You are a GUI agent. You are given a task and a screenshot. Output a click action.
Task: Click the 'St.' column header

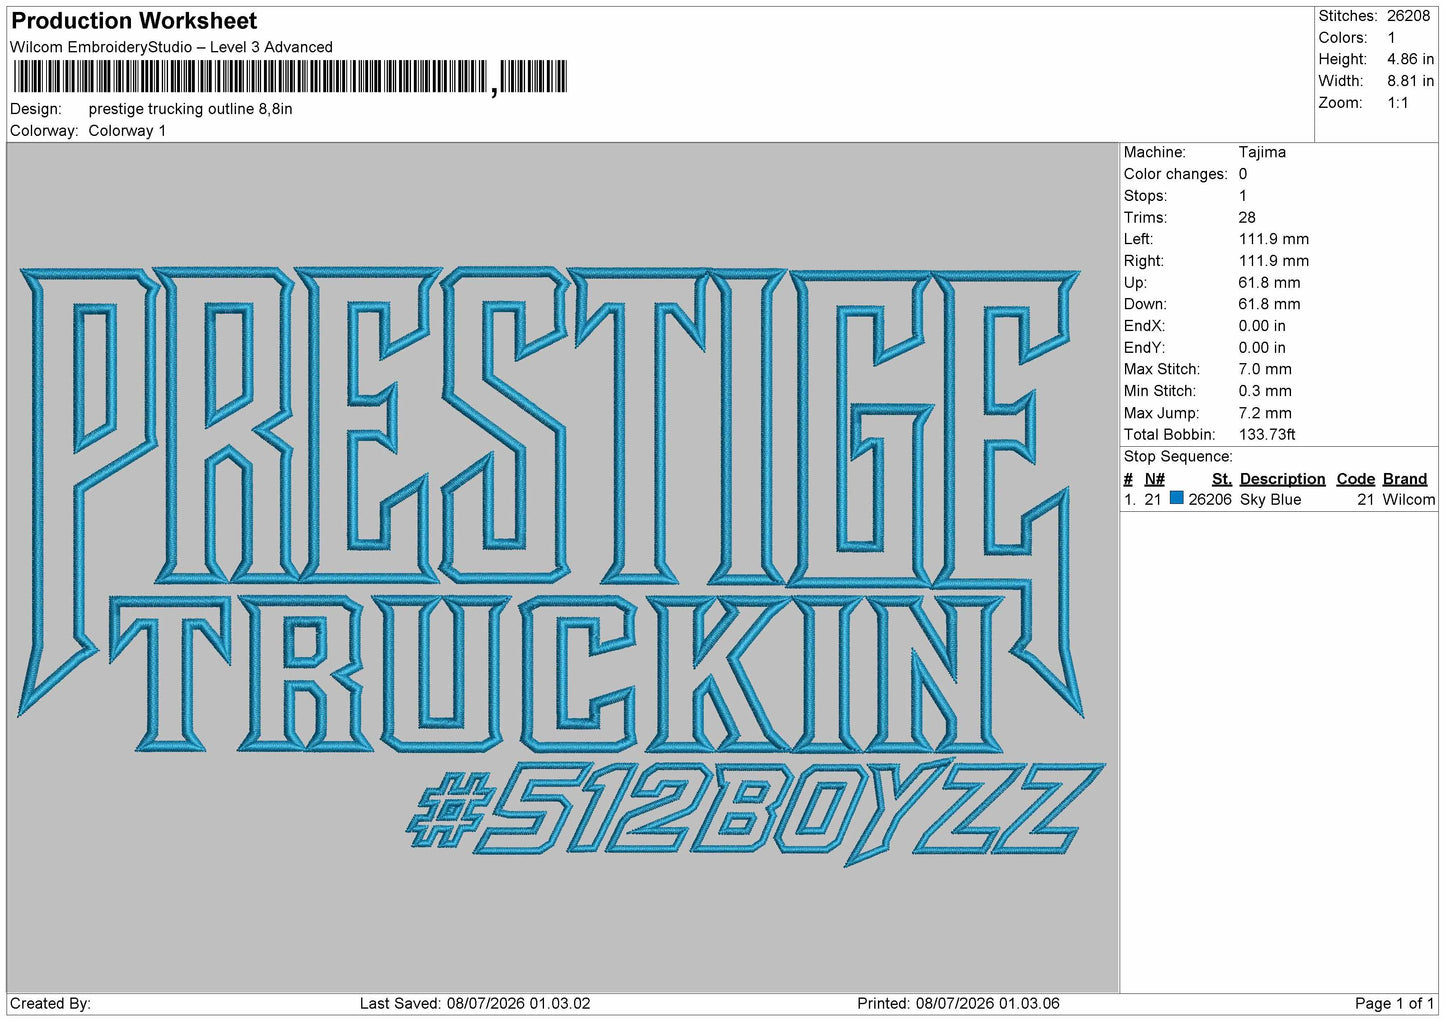pos(1221,479)
